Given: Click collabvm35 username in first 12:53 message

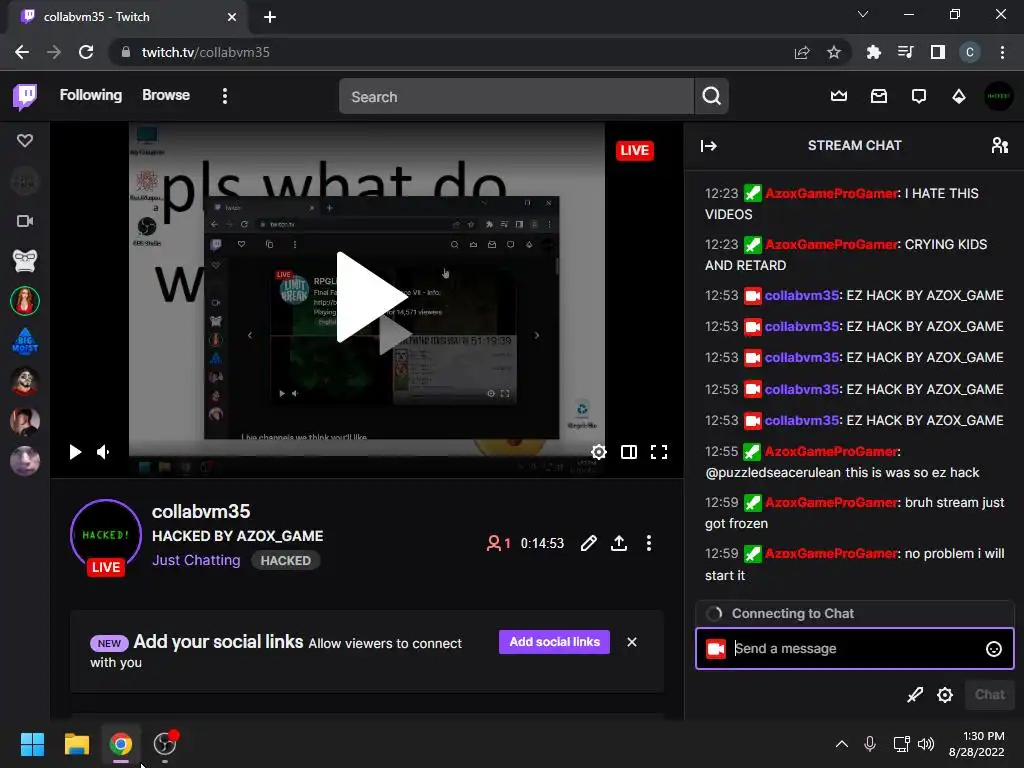Looking at the screenshot, I should [802, 296].
